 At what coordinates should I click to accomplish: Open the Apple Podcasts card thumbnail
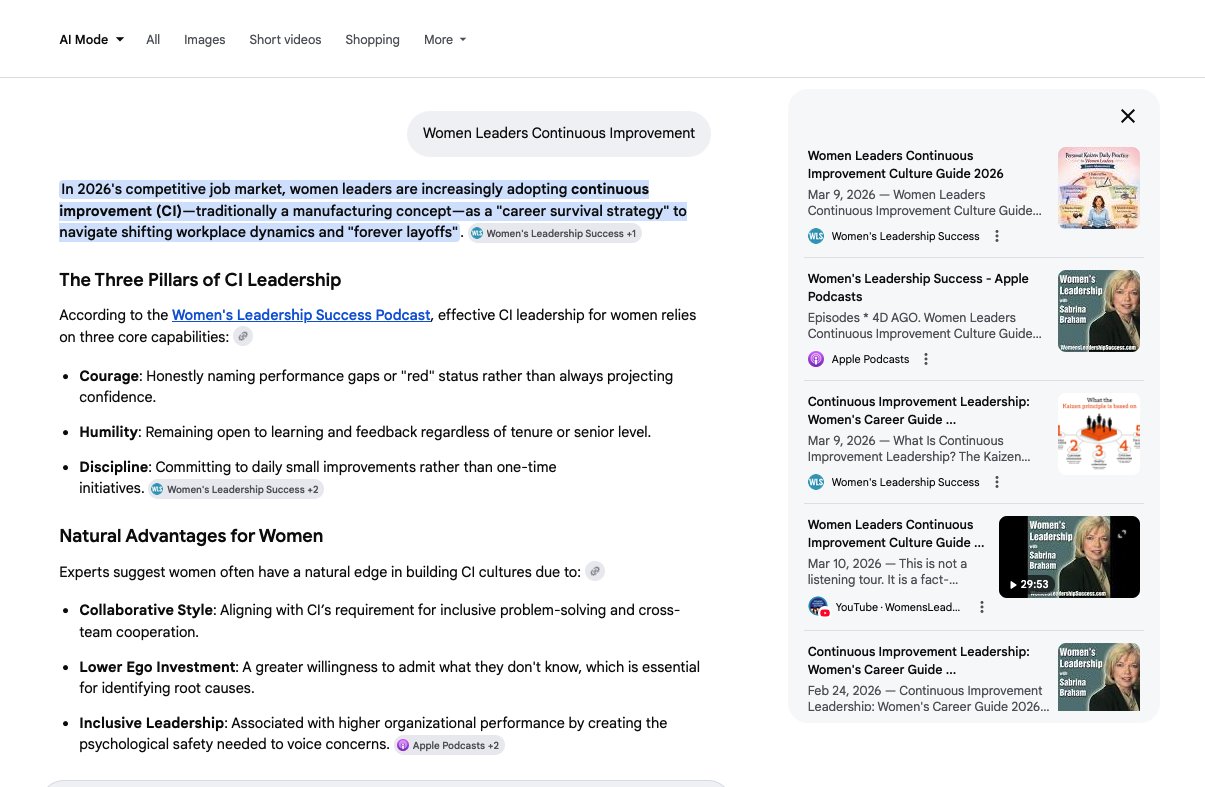pyautogui.click(x=1099, y=311)
